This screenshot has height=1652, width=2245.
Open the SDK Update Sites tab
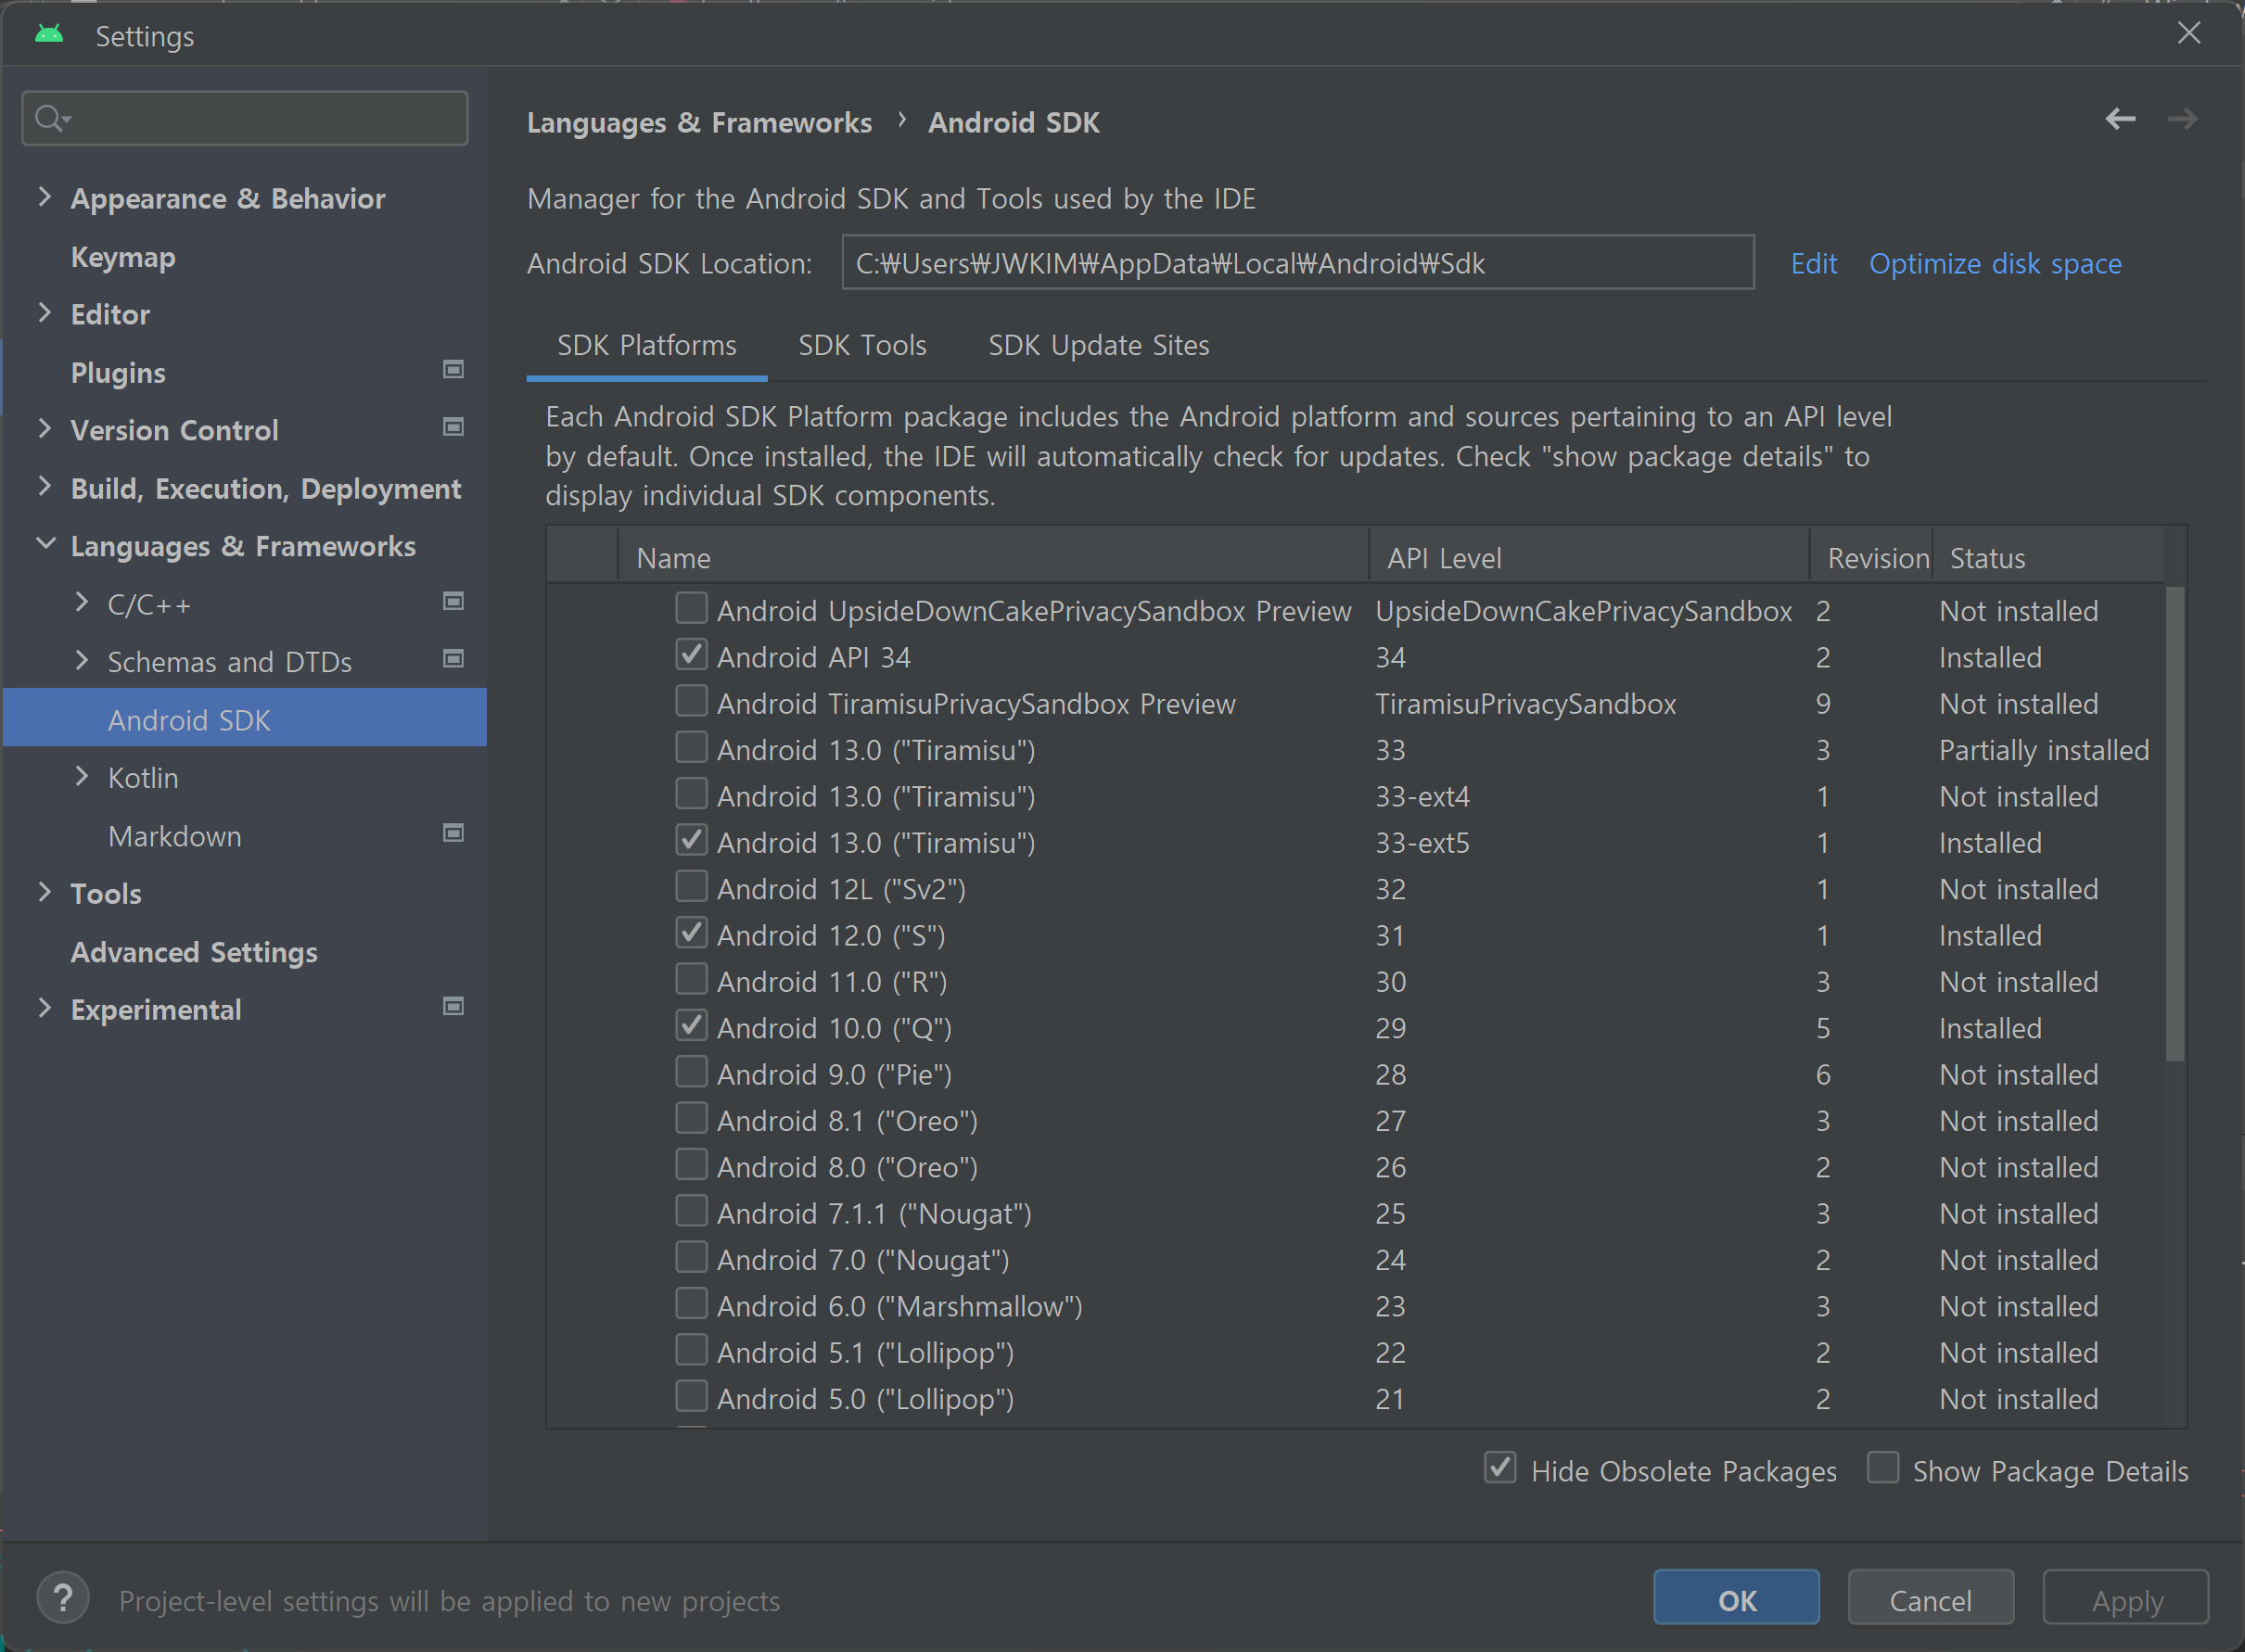pos(1098,346)
